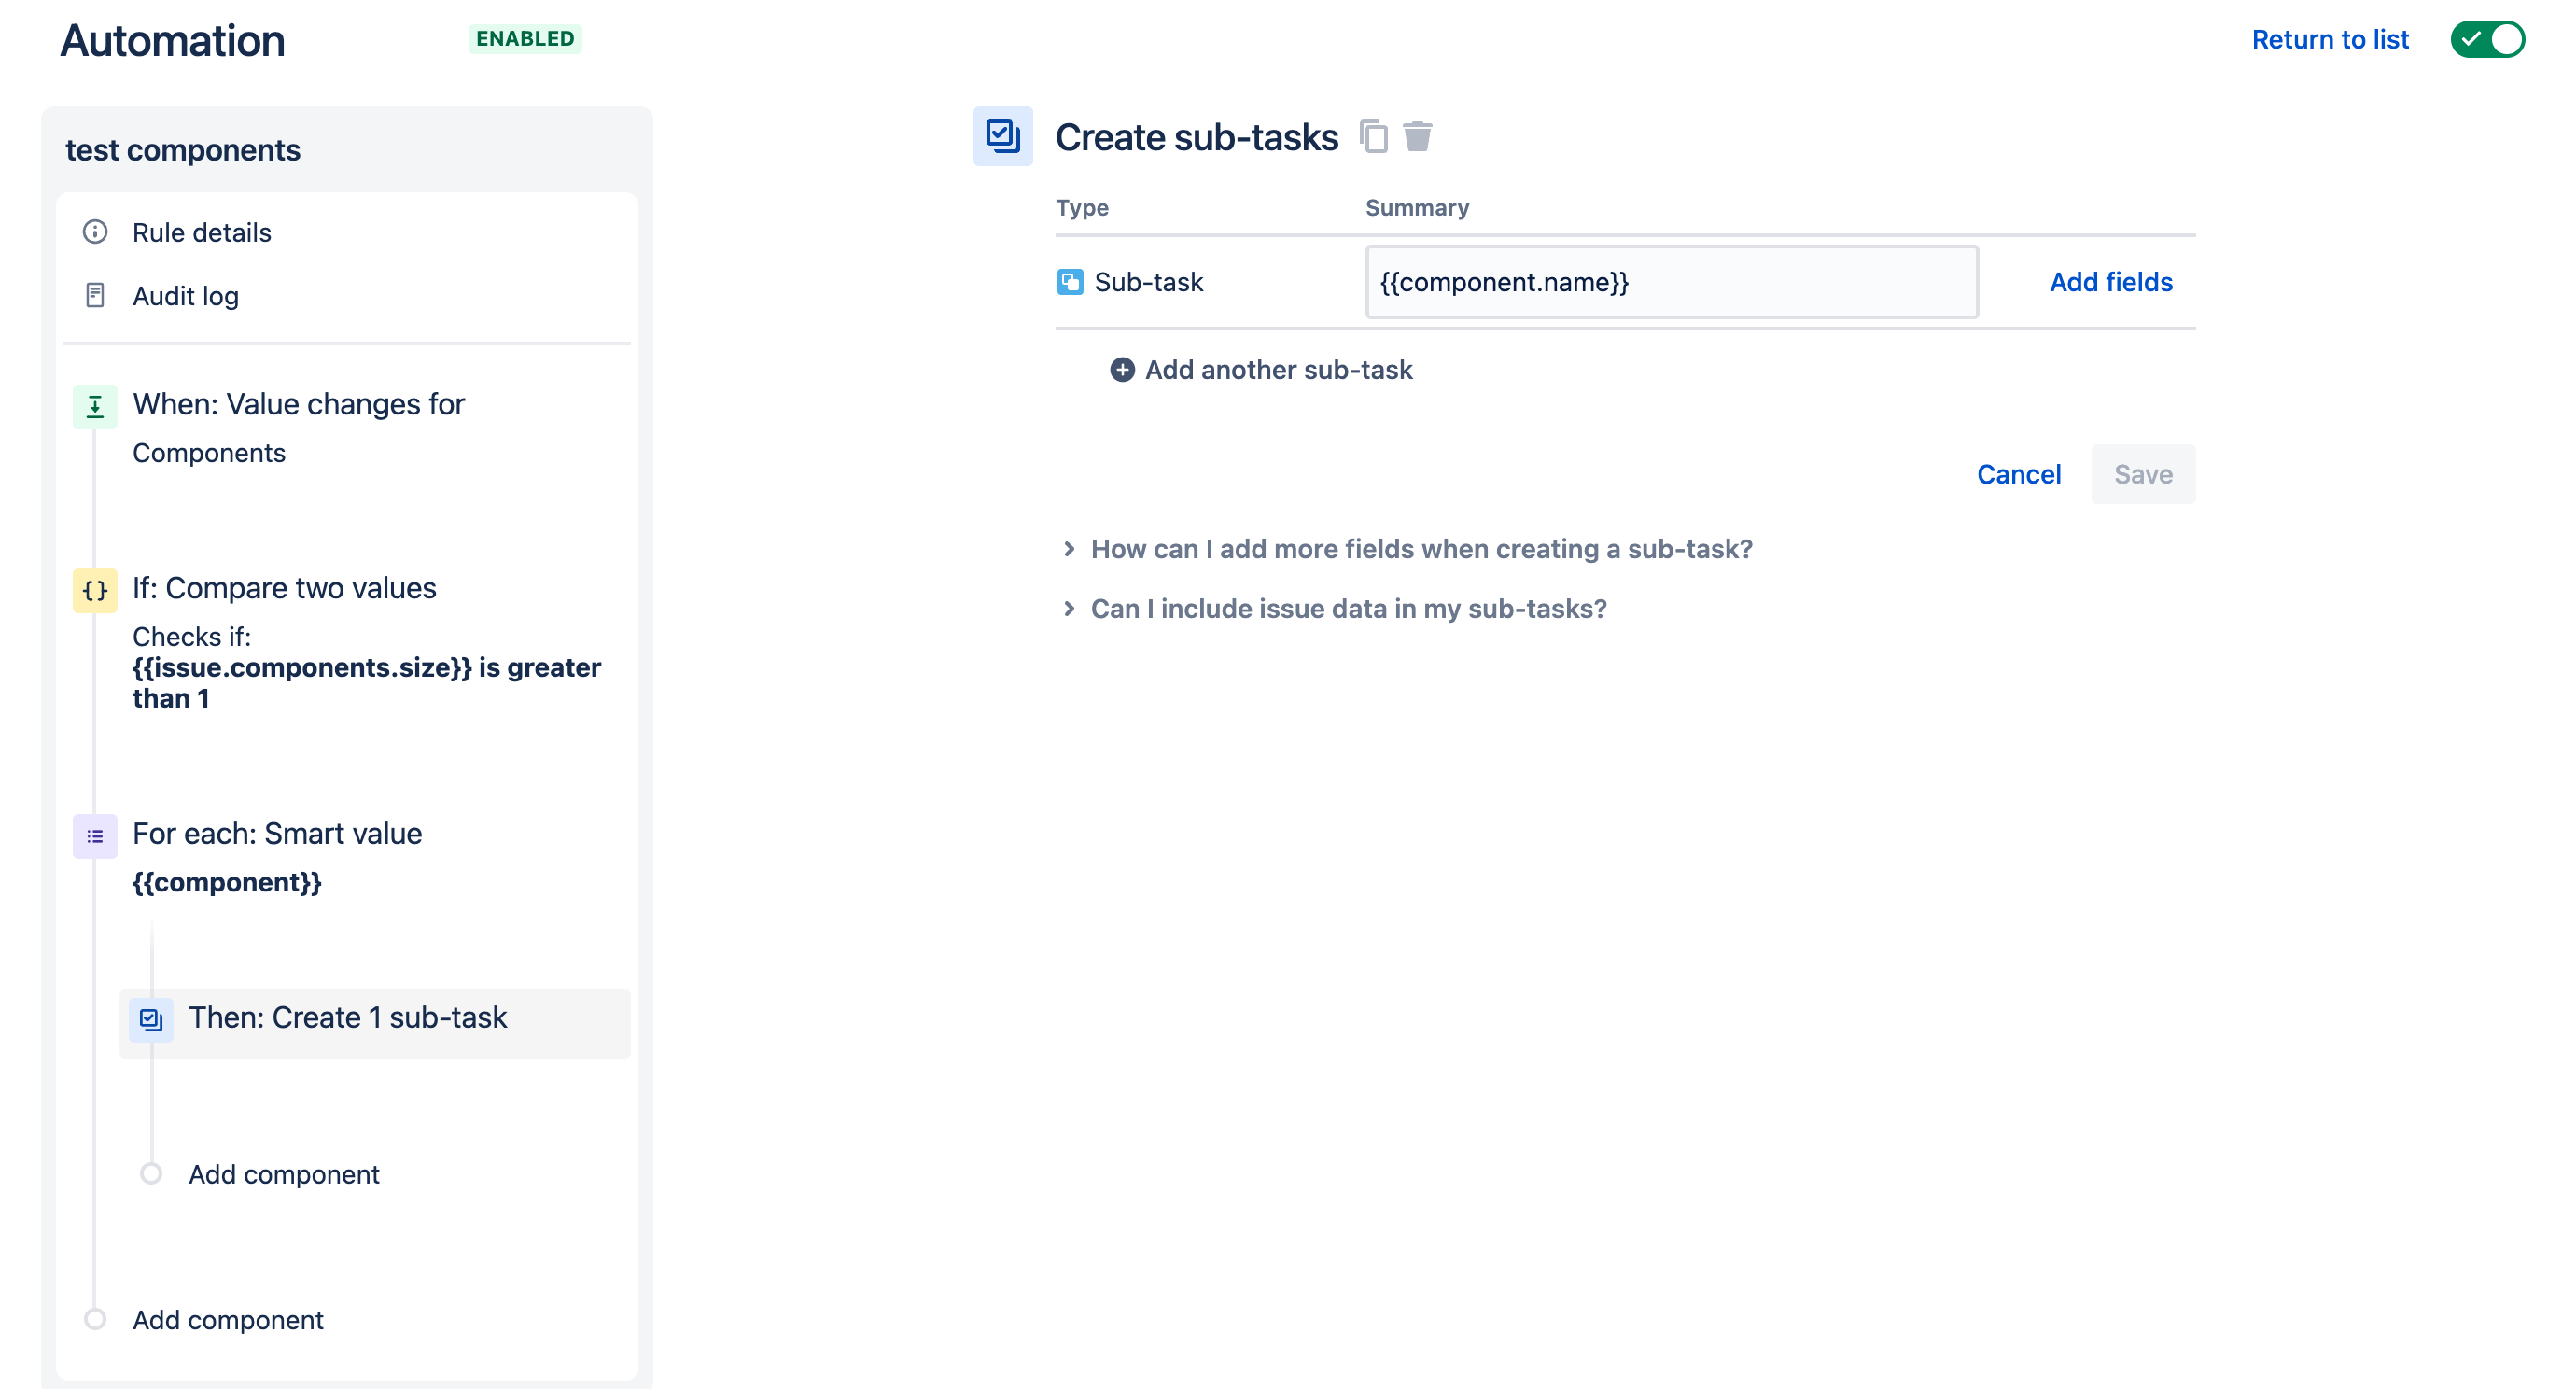Select the yellow 'If: Compare two values' condition icon

[95, 590]
